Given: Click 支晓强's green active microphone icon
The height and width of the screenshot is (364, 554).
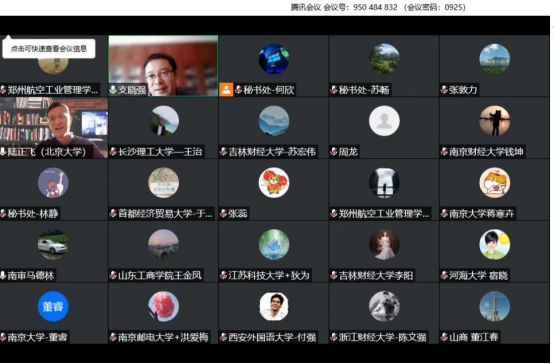Looking at the screenshot, I should (x=113, y=90).
